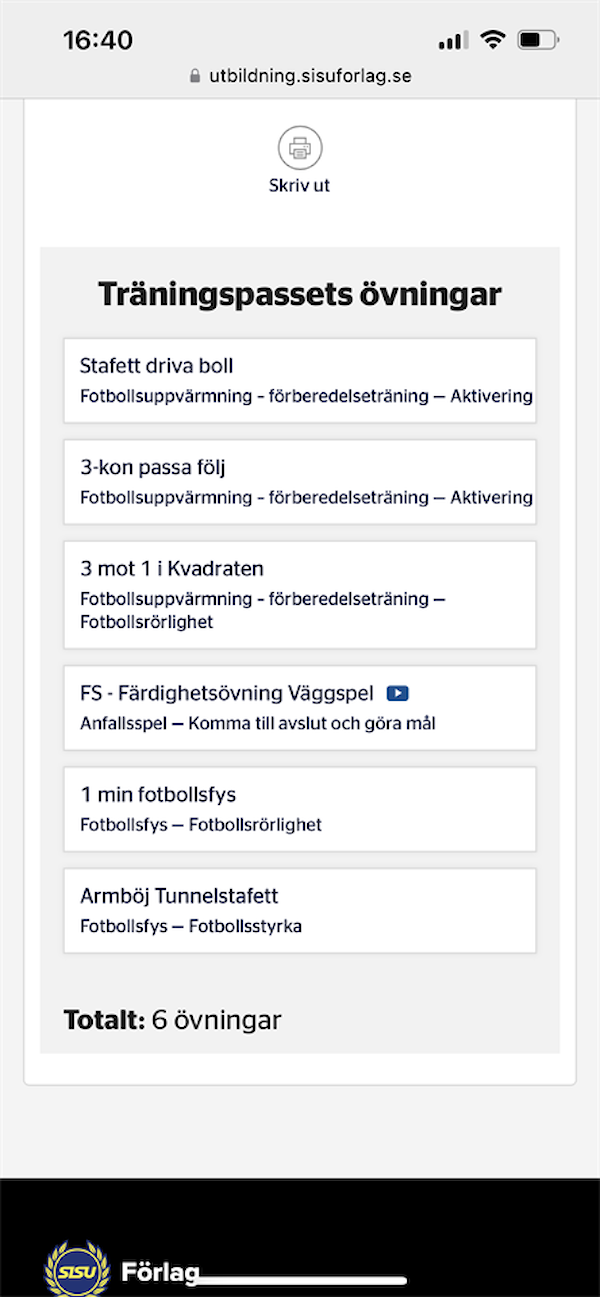Open the 3-kon passa följ exercise
600x1297 pixels.
click(300, 481)
